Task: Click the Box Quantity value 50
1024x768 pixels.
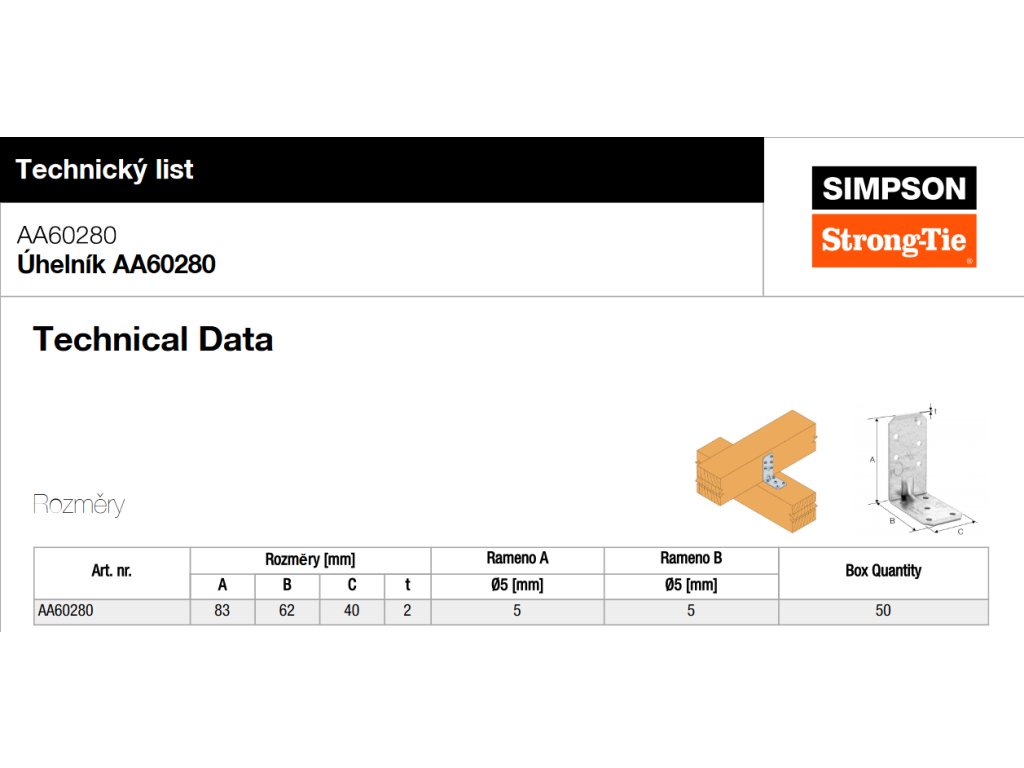Action: pos(883,611)
